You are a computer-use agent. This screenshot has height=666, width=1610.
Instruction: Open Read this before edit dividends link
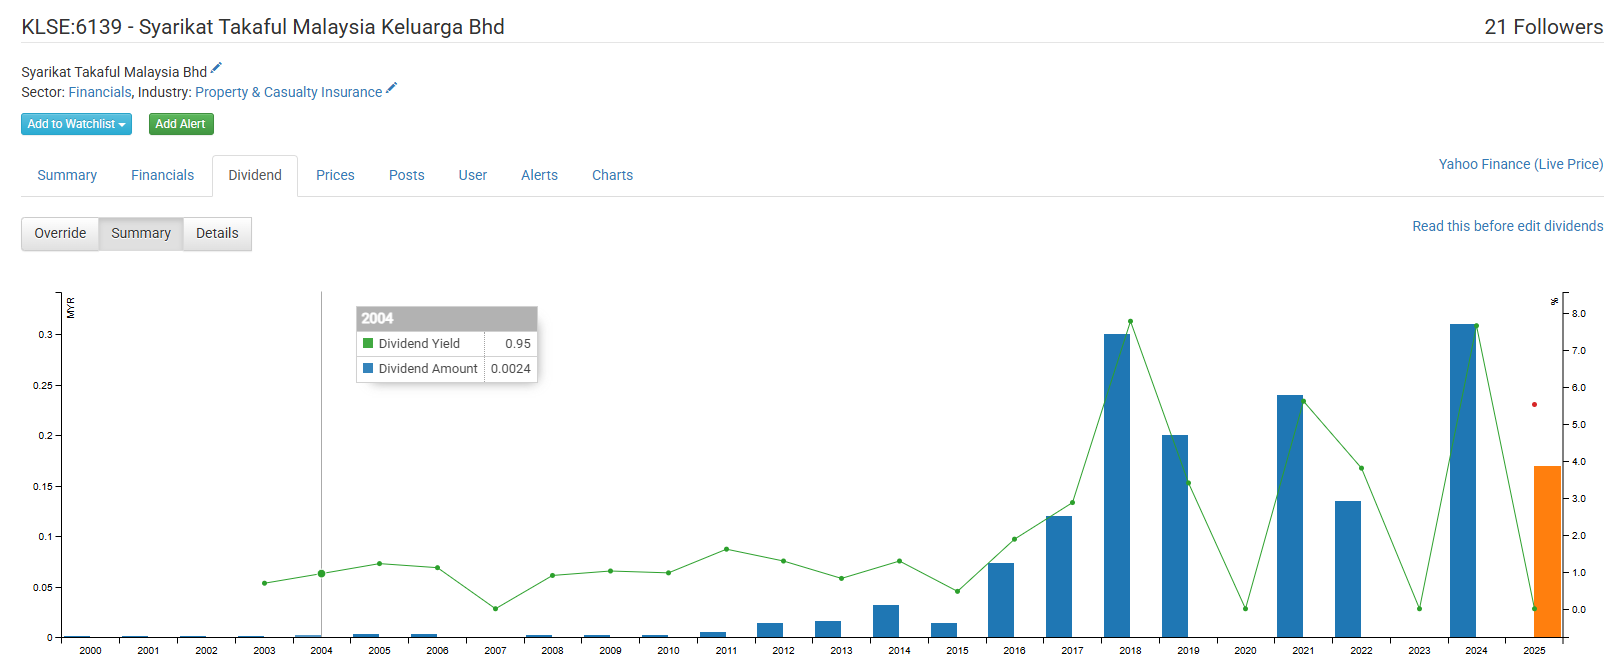[x=1507, y=226]
